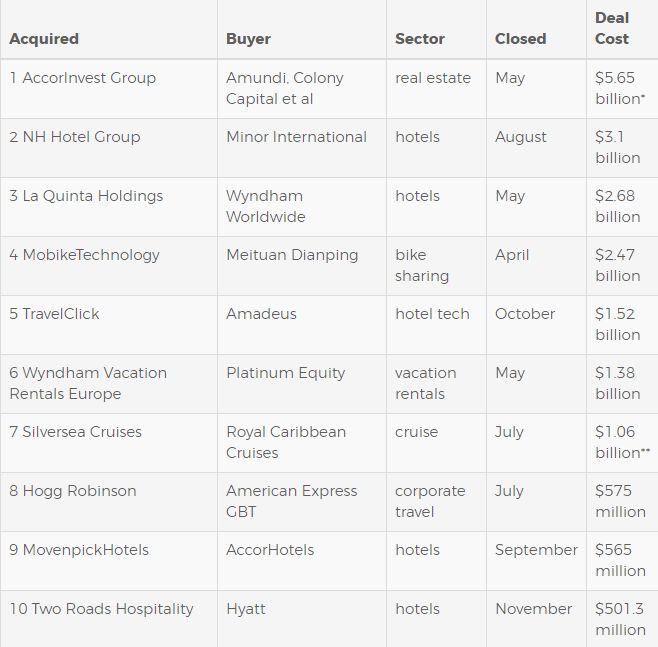Click the Platinum Equity buyer cell
The height and width of the screenshot is (647, 658).
(x=285, y=373)
